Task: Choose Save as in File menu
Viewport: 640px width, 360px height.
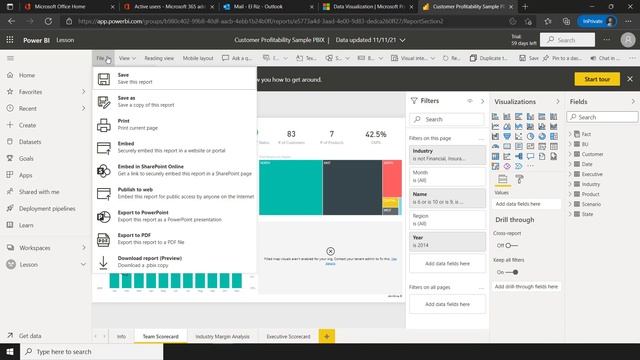Action: (175, 101)
